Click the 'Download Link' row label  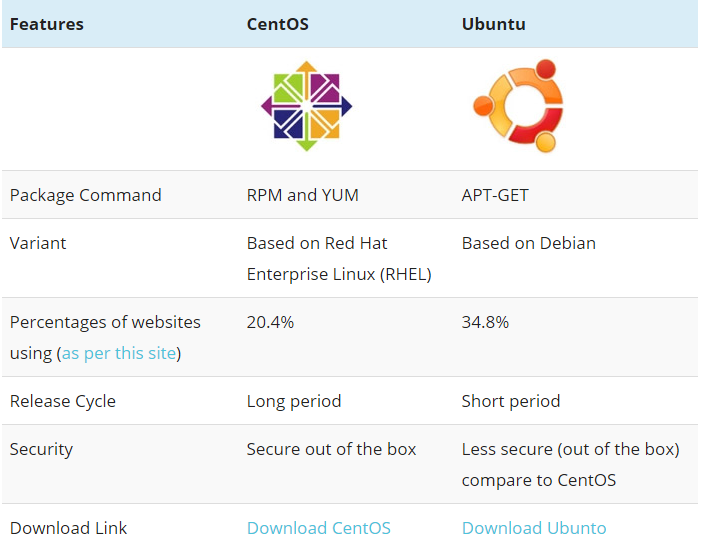[68, 528]
